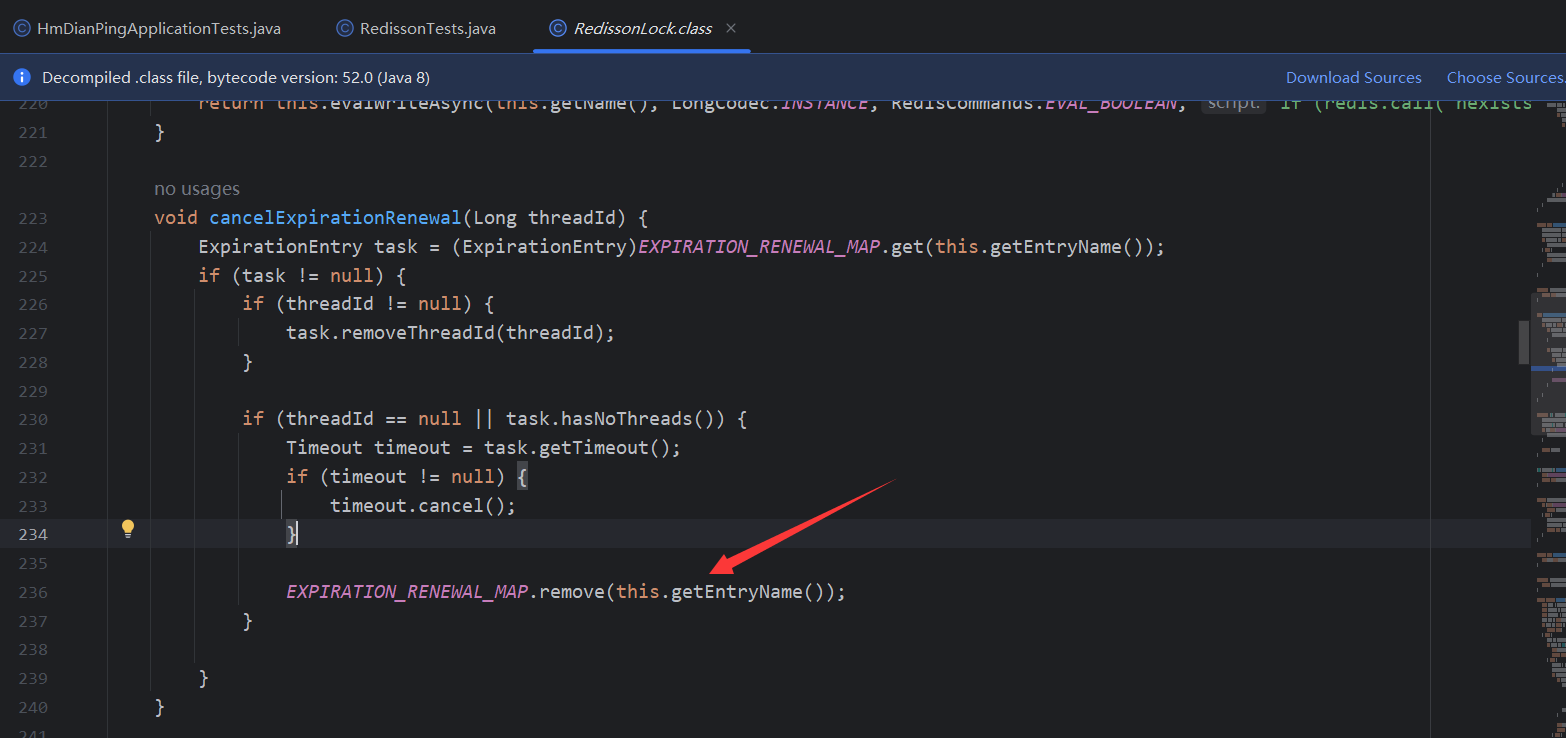Click line number 236 in gutter
The height and width of the screenshot is (738, 1566).
33,592
